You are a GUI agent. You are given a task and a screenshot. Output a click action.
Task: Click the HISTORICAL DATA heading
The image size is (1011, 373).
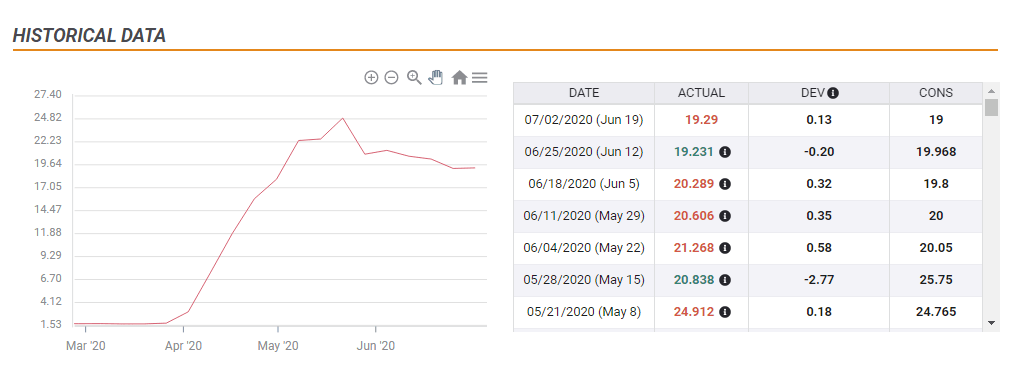click(x=90, y=35)
